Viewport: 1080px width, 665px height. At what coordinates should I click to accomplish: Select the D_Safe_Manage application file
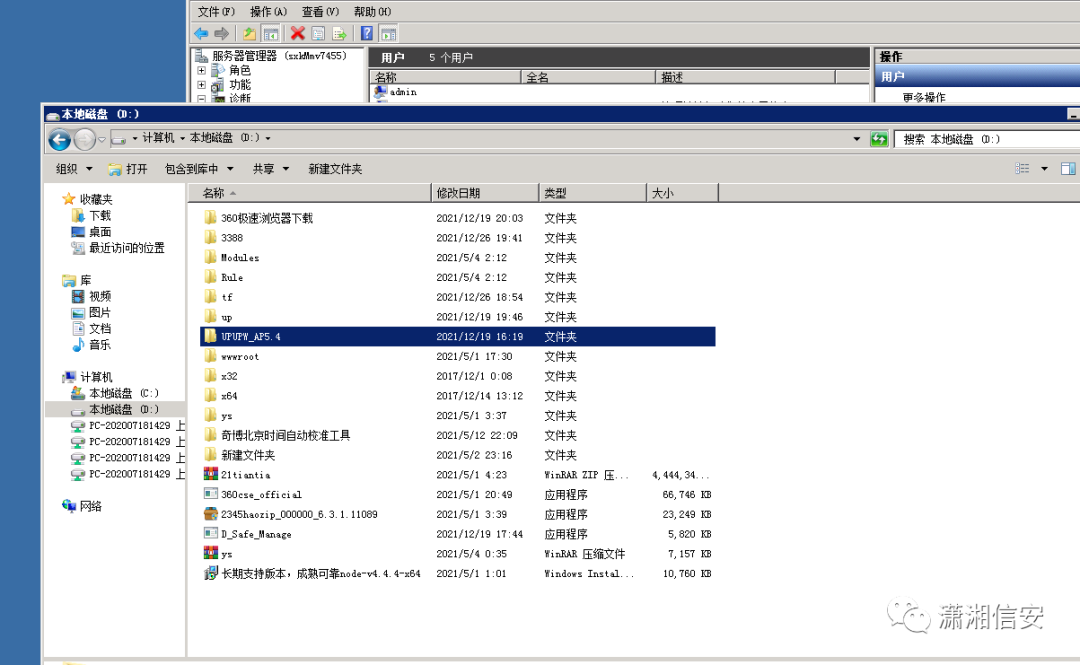[x=256, y=534]
